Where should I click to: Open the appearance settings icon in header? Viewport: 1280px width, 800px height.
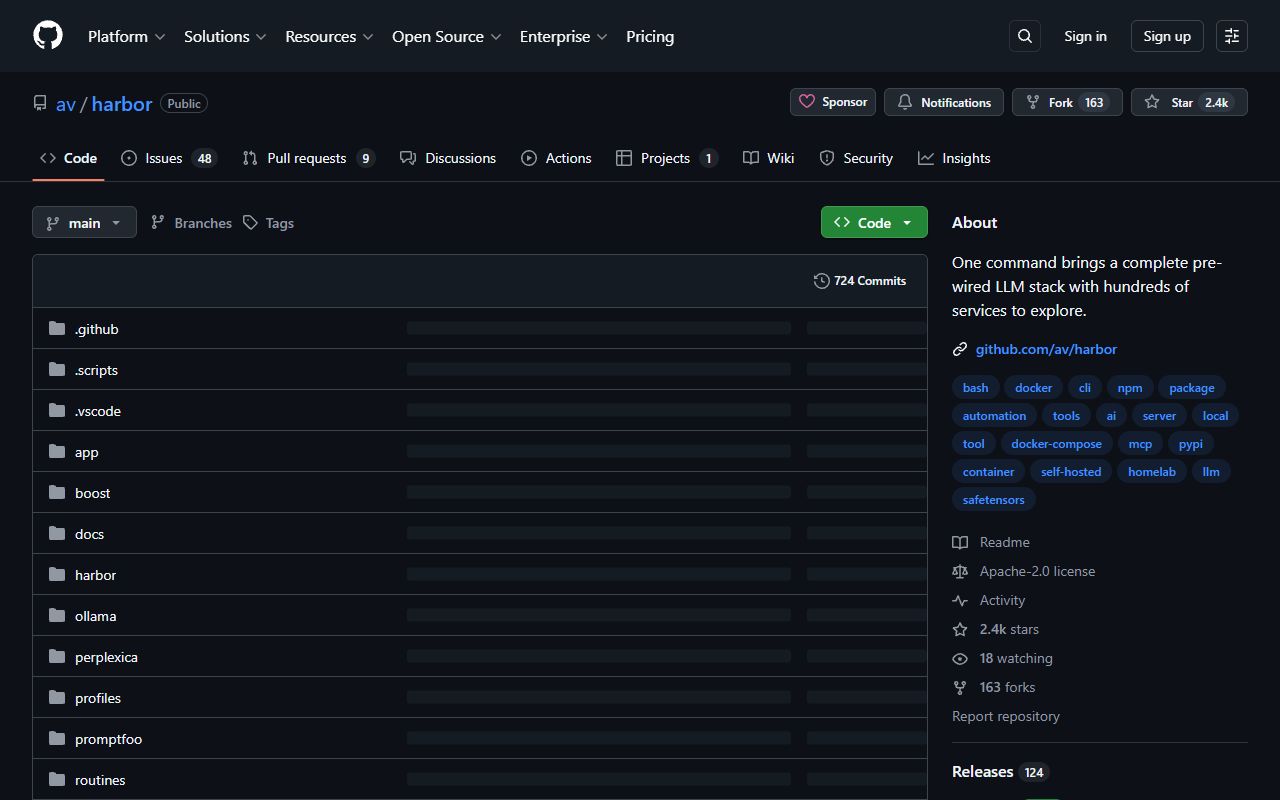tap(1232, 36)
